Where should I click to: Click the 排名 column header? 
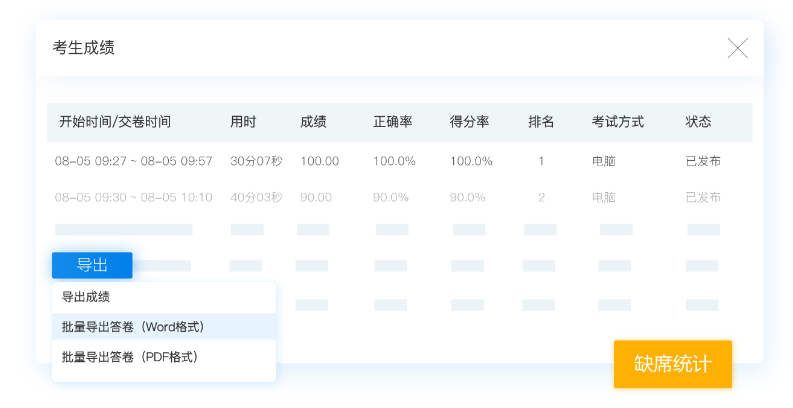pyautogui.click(x=541, y=122)
